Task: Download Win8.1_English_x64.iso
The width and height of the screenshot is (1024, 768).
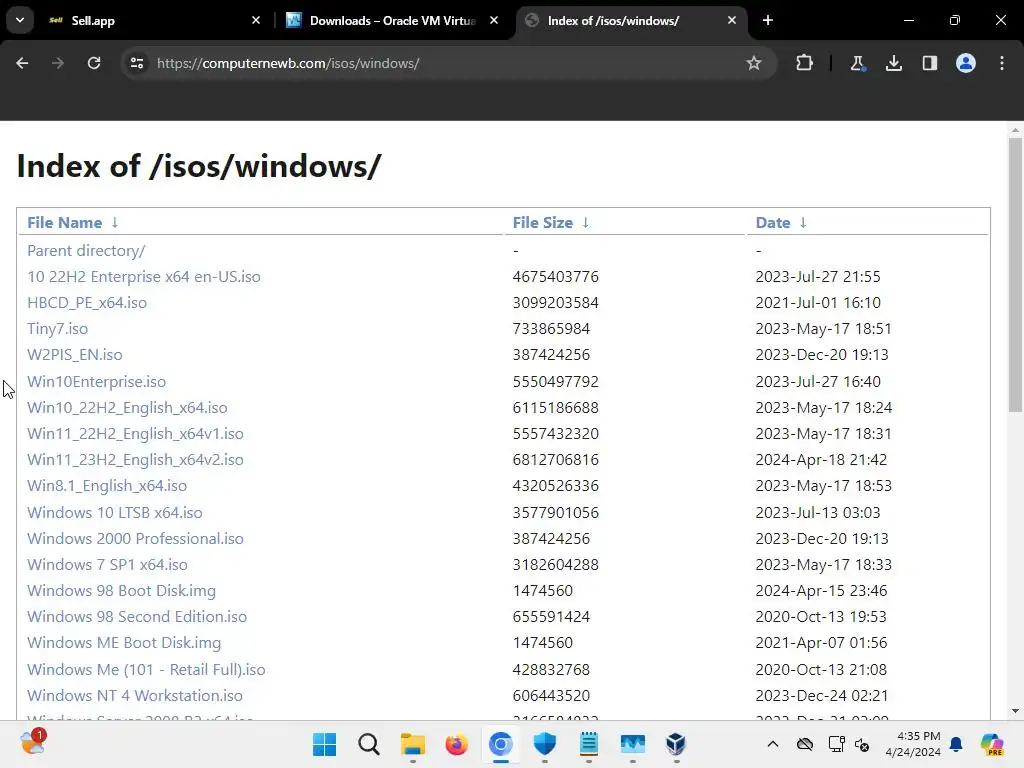Action: point(107,487)
